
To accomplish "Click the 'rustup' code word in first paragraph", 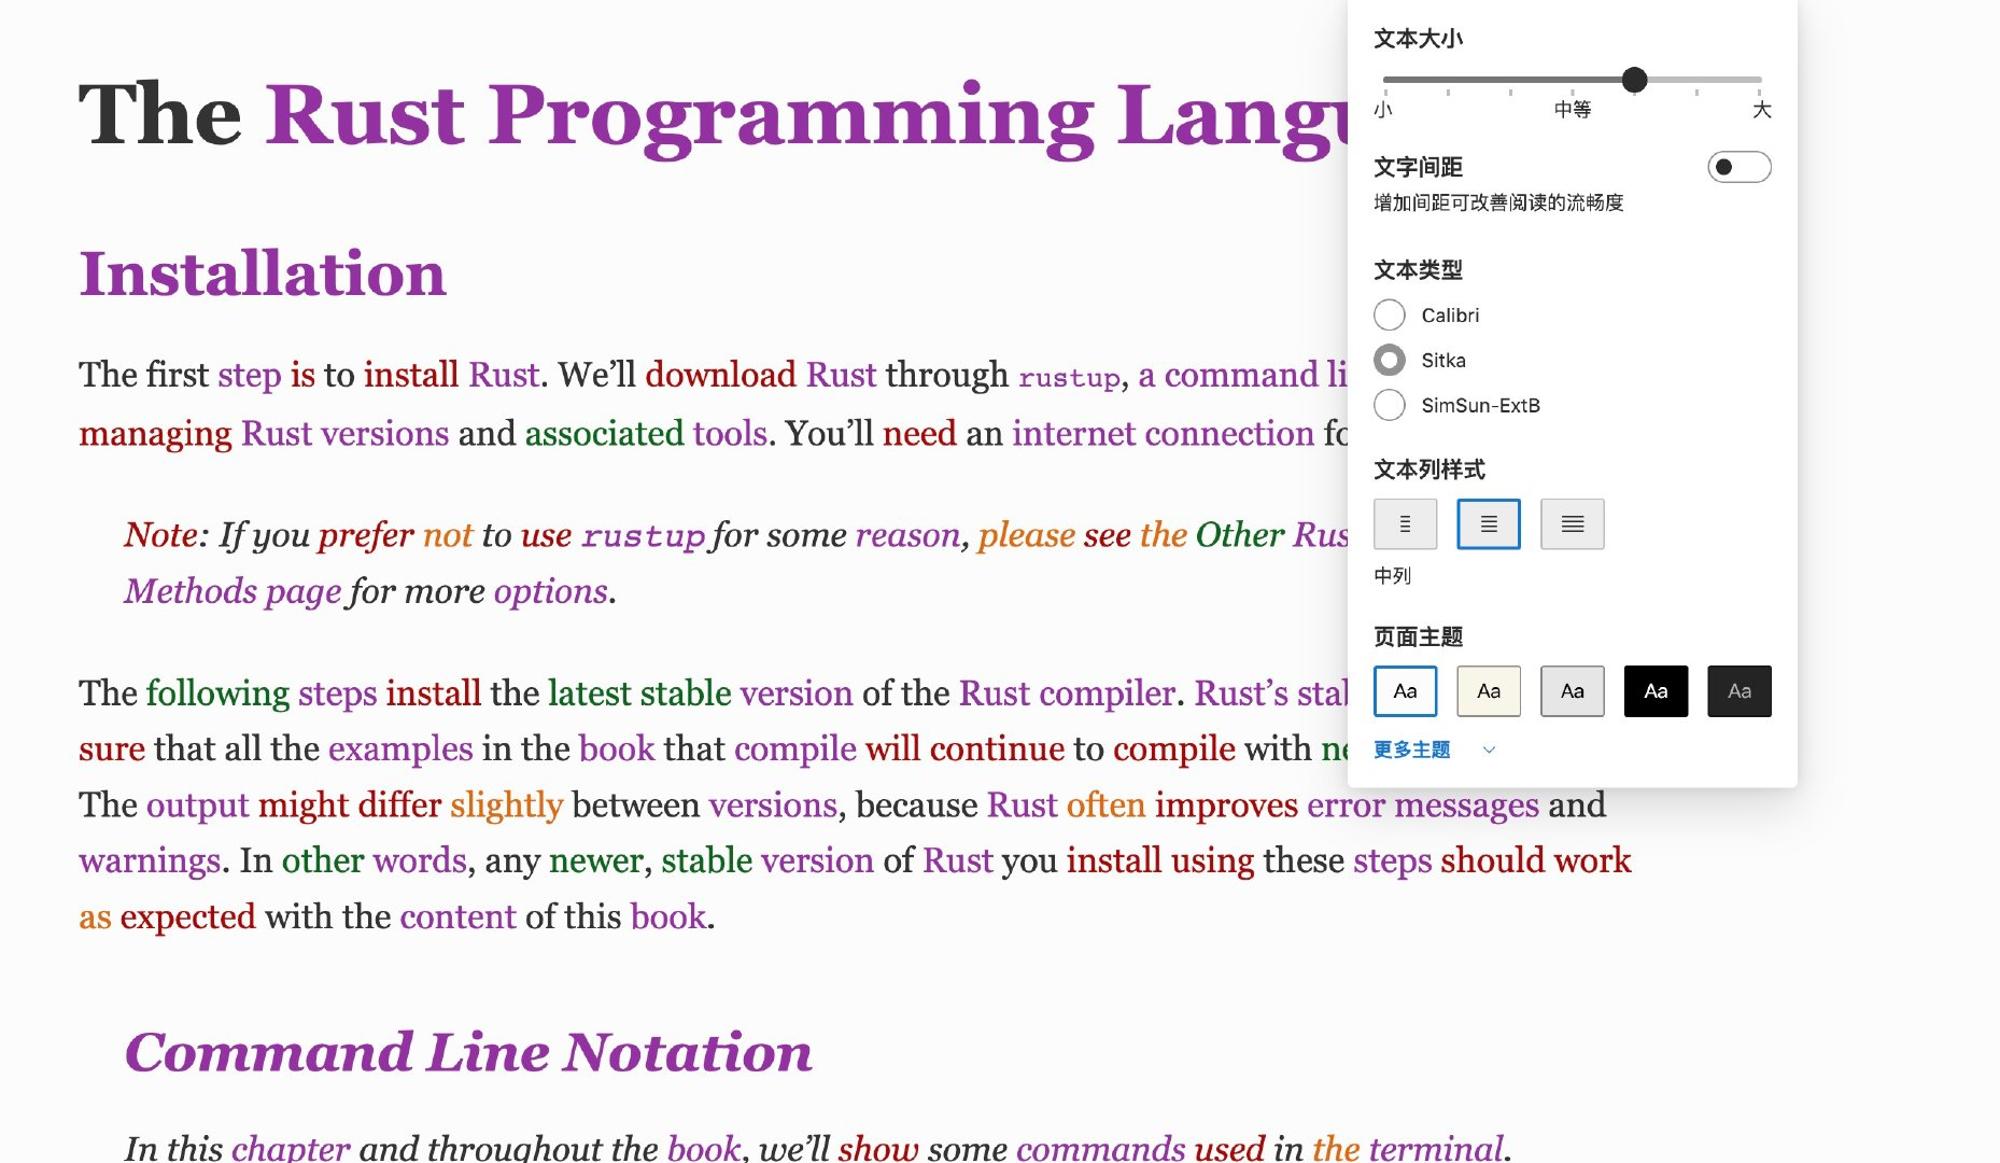I will click(1069, 377).
